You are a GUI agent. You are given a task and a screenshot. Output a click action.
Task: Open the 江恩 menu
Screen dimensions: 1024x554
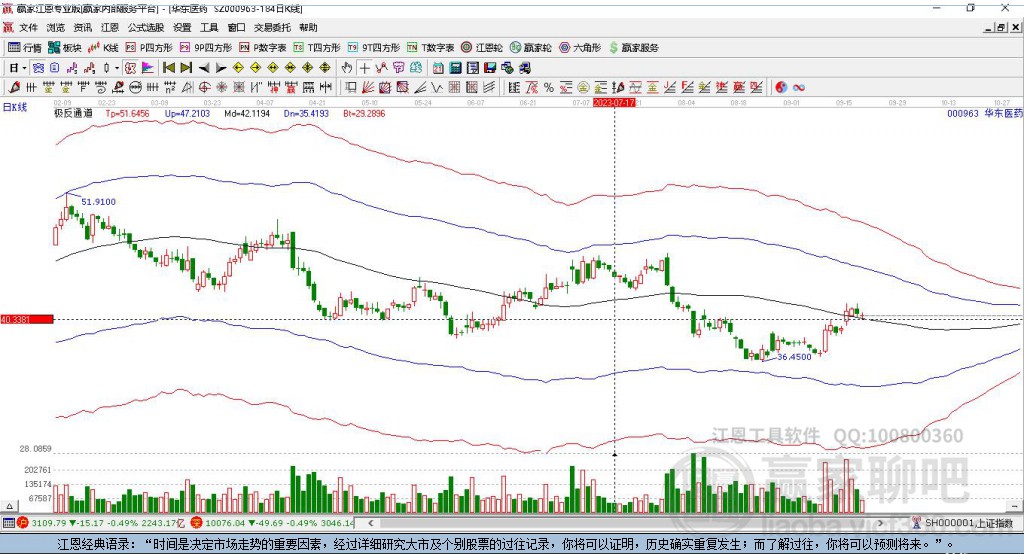110,27
